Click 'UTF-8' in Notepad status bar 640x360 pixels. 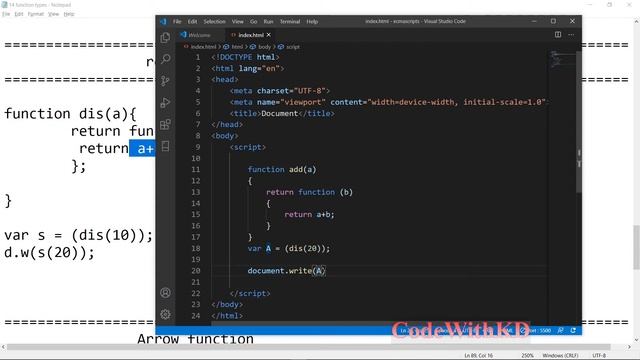click(x=599, y=356)
